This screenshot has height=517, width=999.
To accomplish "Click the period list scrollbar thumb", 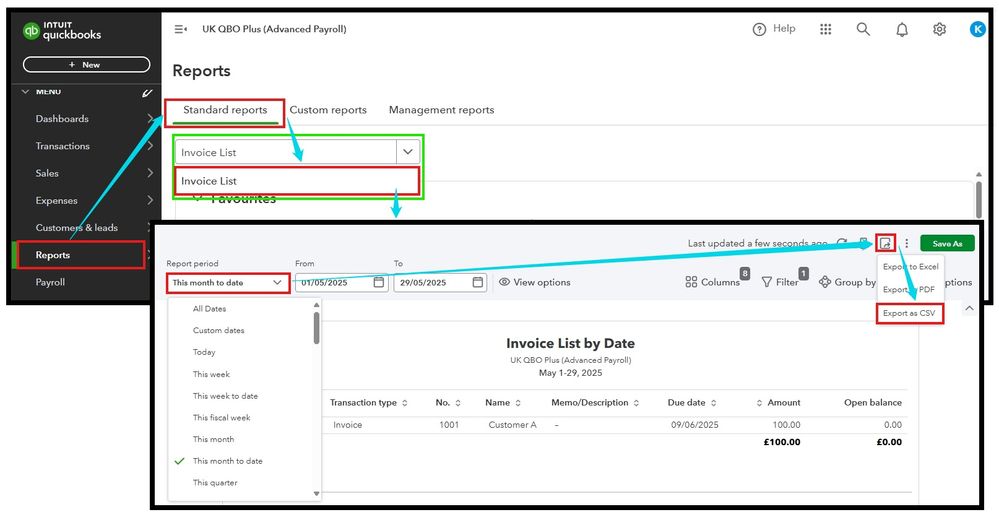I will [x=317, y=328].
